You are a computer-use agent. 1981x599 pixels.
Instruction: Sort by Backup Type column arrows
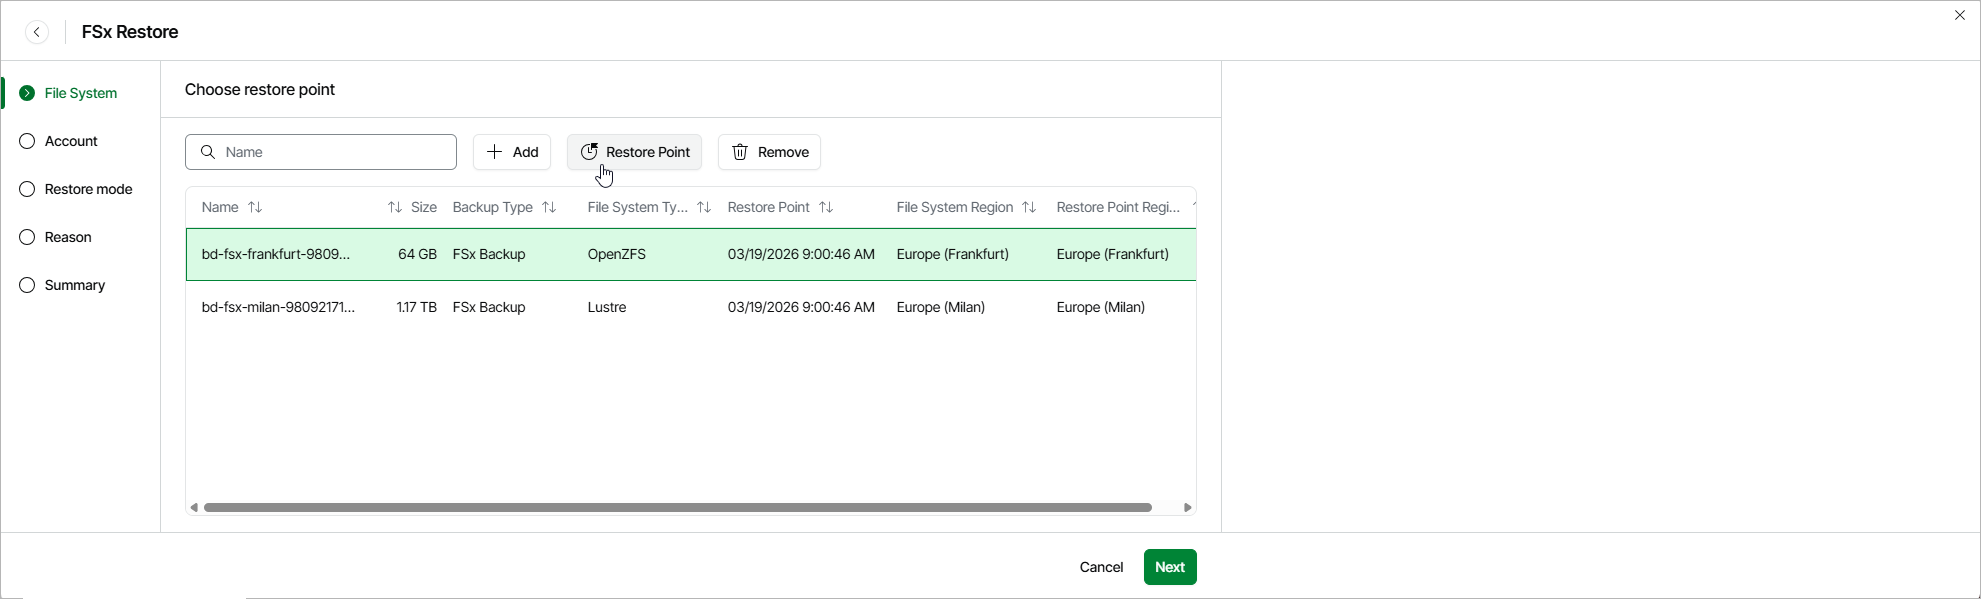tap(549, 207)
